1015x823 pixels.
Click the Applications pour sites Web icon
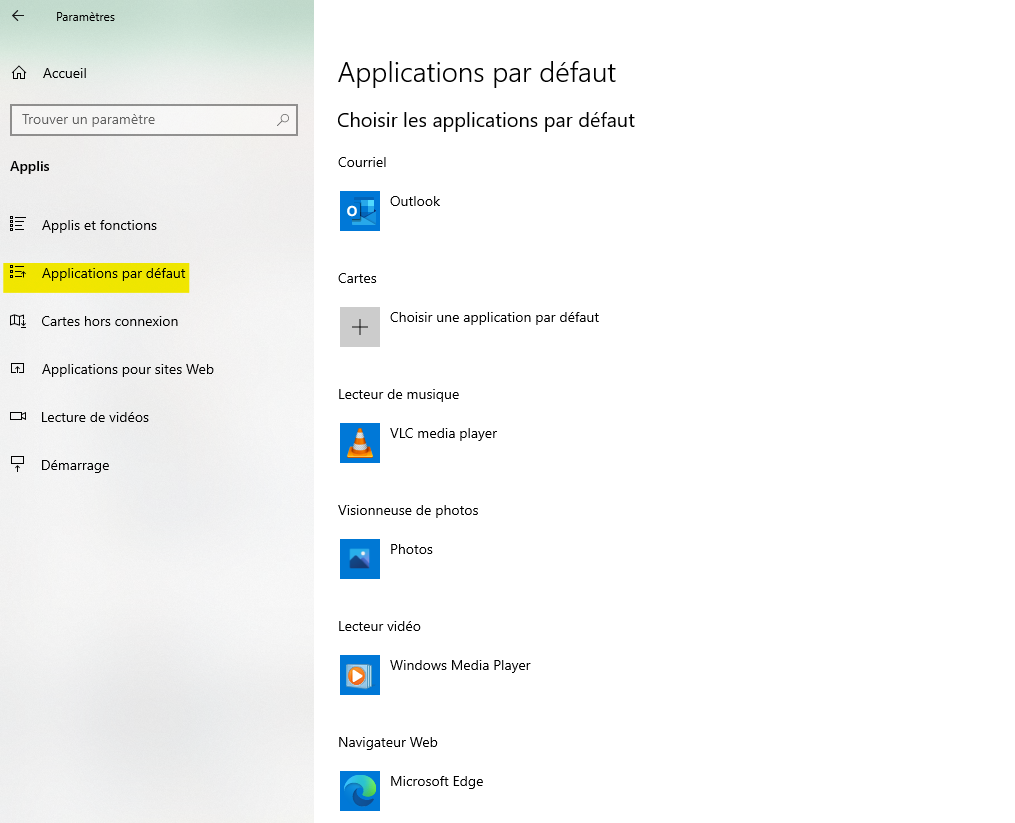17,369
